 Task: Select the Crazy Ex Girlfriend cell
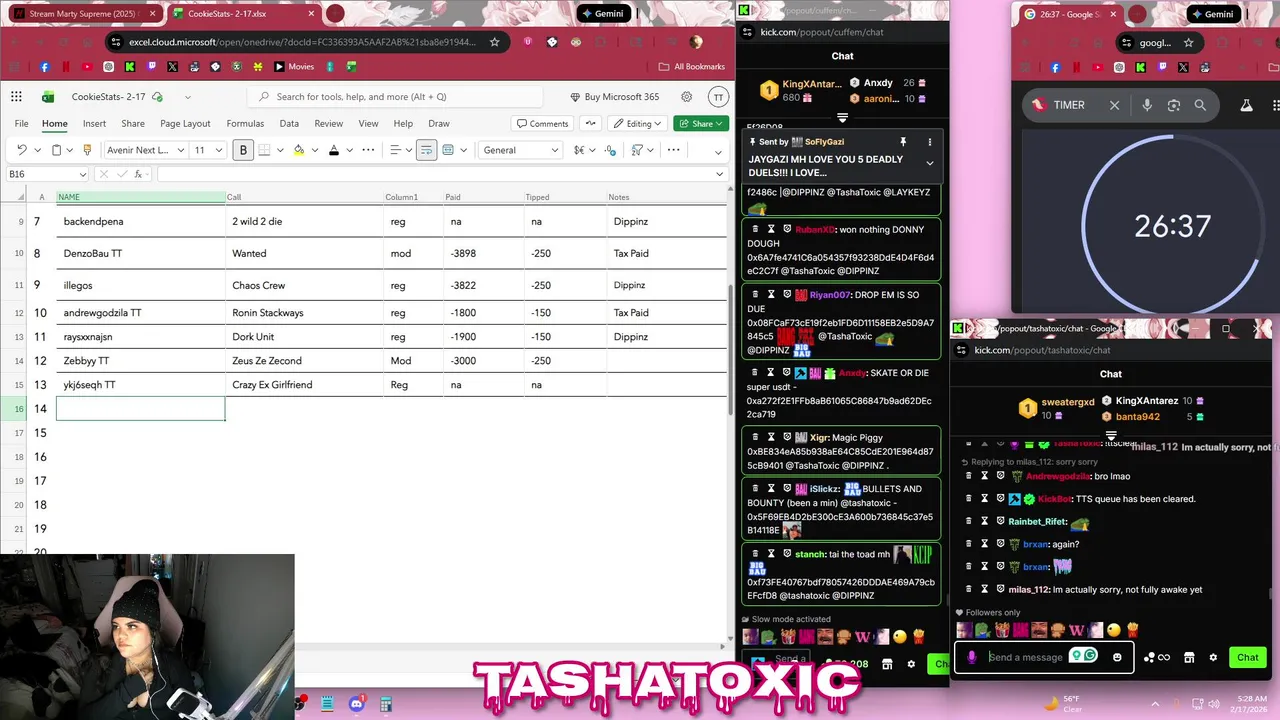coord(305,384)
